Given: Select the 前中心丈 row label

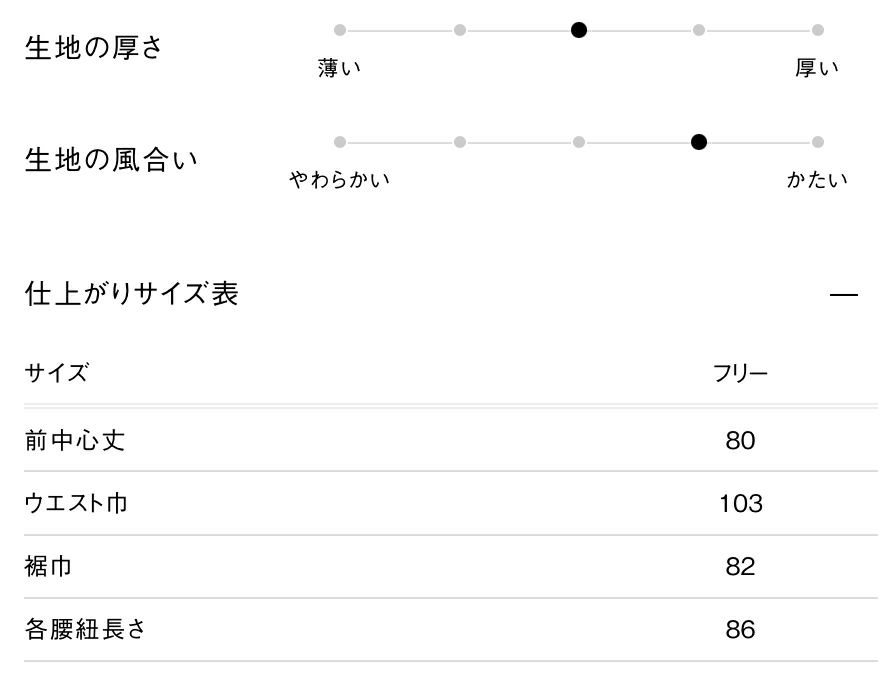Looking at the screenshot, I should point(75,440).
